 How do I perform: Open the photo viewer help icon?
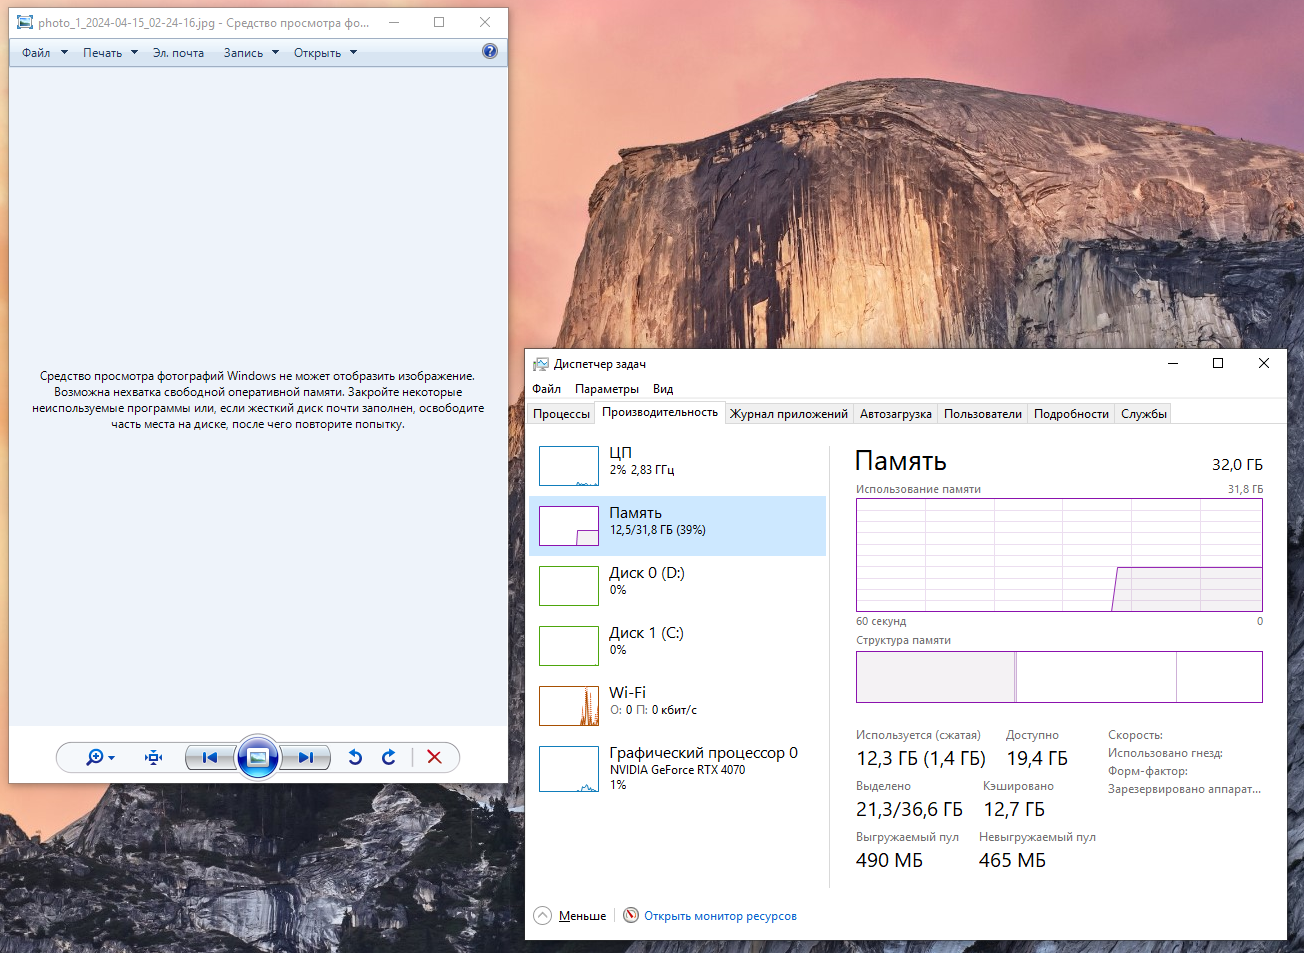coord(490,51)
